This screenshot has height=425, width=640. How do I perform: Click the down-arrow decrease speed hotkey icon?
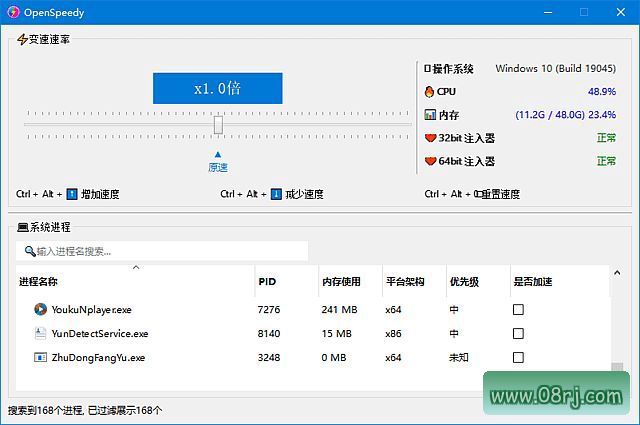click(x=276, y=194)
